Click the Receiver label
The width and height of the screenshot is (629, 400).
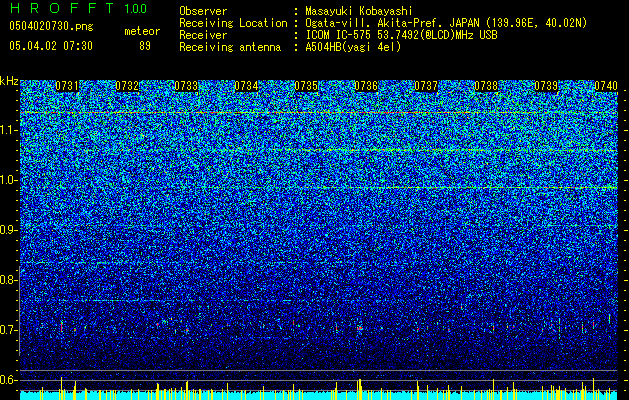pyautogui.click(x=203, y=35)
